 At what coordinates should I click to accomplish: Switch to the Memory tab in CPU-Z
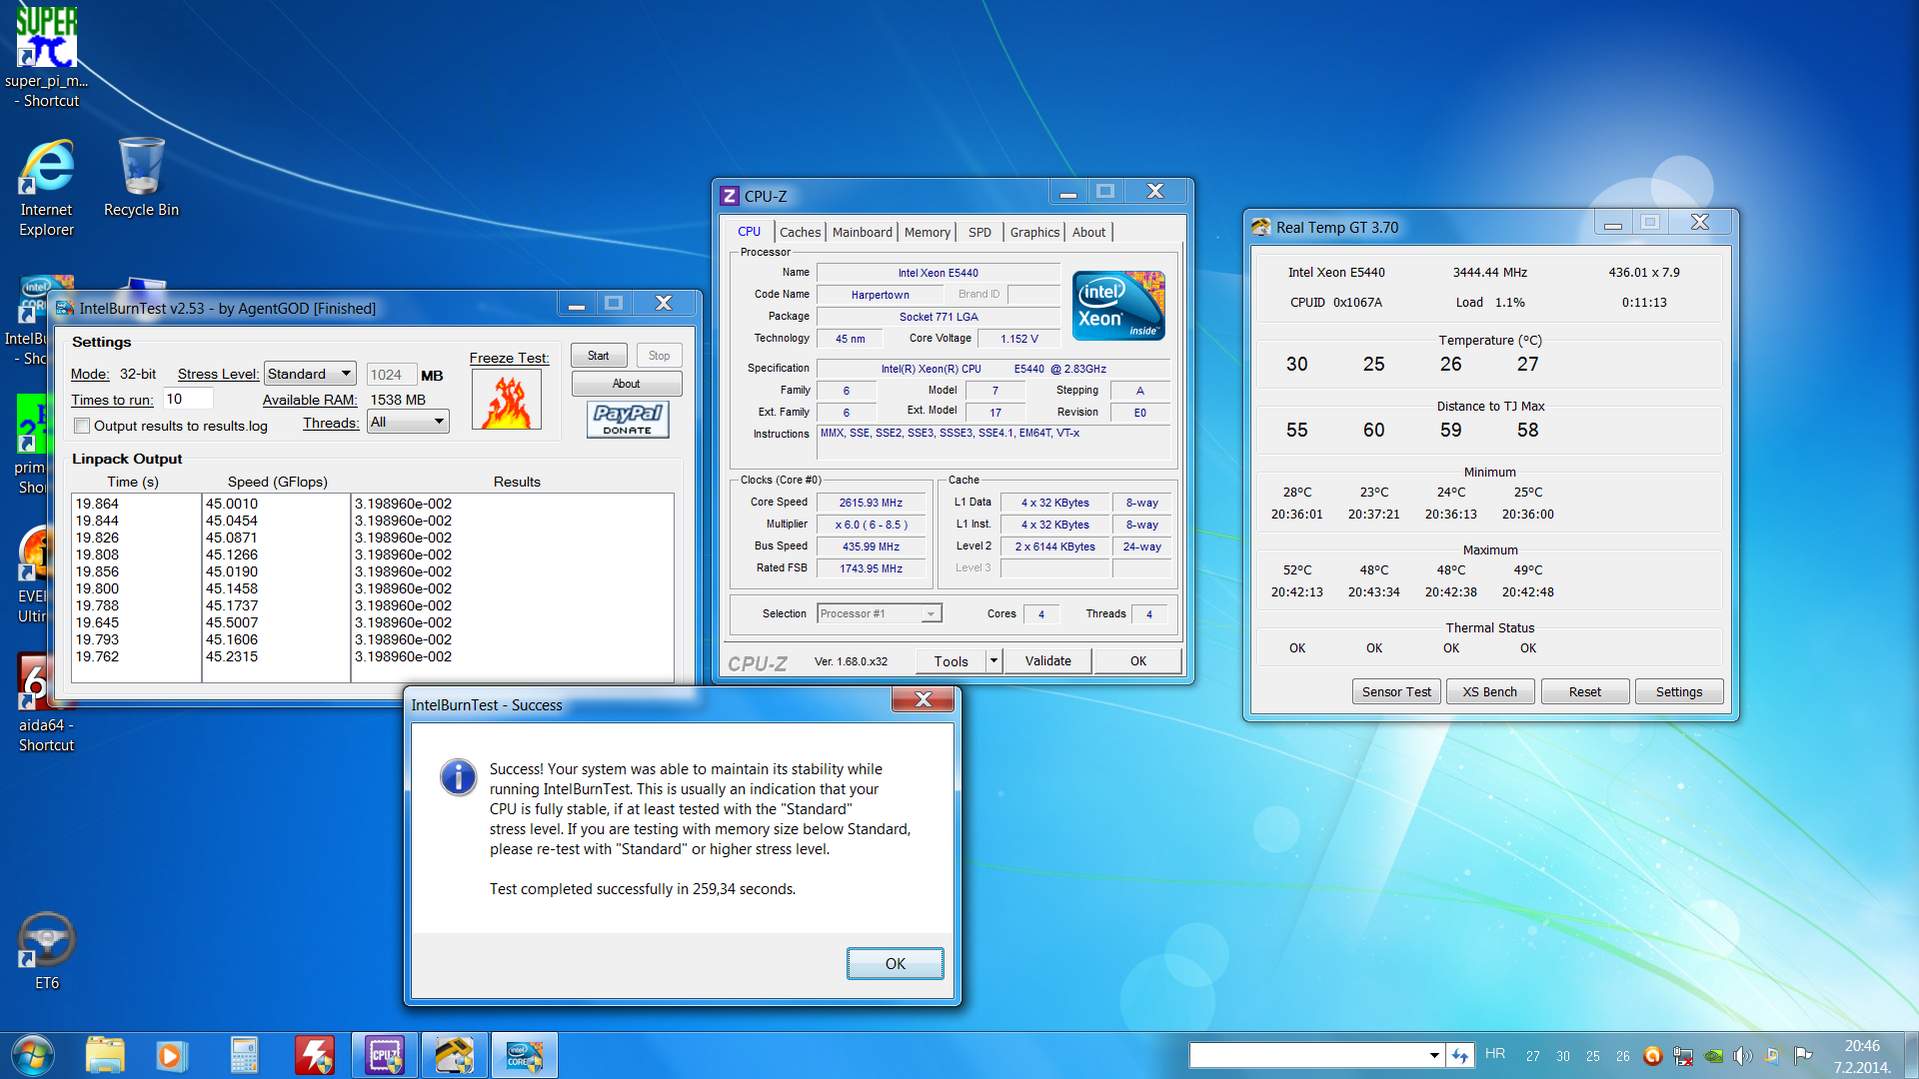927,232
